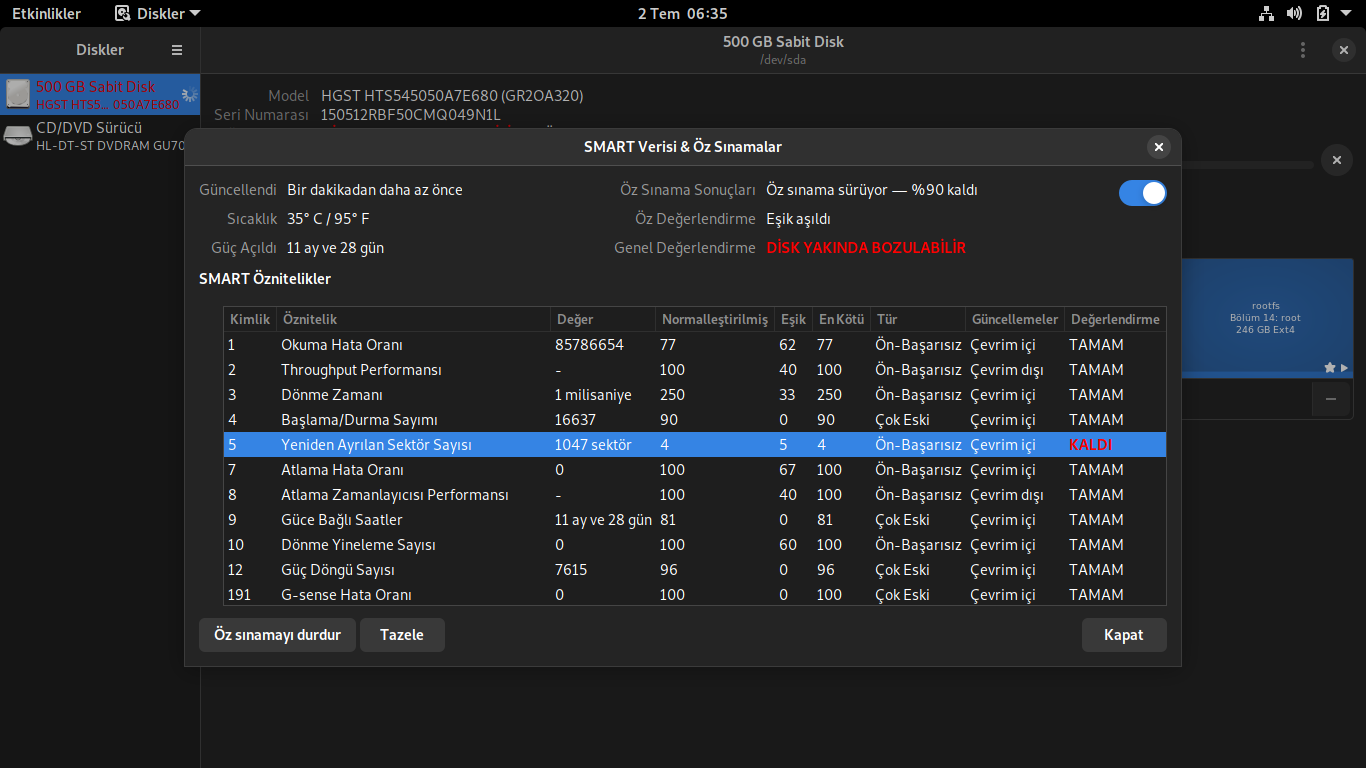The image size is (1366, 768).
Task: Select Yeniden Ayrılan Sektör Sayısı row
Action: (695, 445)
